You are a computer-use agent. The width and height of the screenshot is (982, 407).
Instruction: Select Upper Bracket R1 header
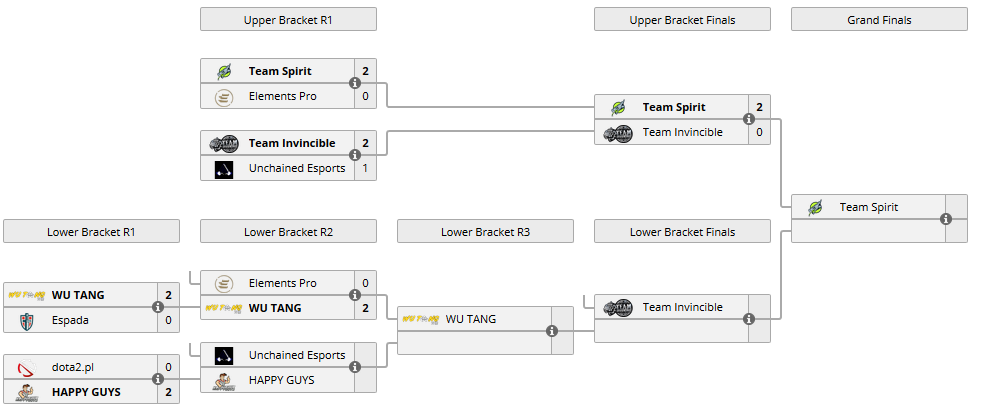[x=288, y=20]
